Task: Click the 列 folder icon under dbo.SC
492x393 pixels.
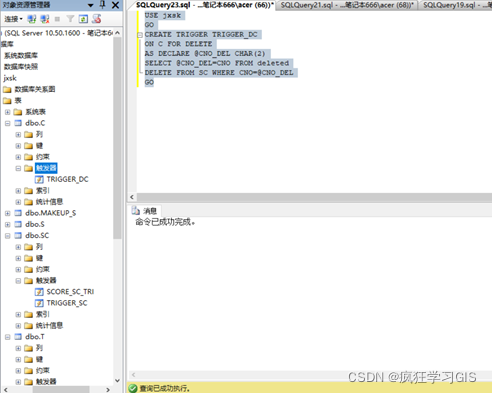Action: tap(29, 247)
